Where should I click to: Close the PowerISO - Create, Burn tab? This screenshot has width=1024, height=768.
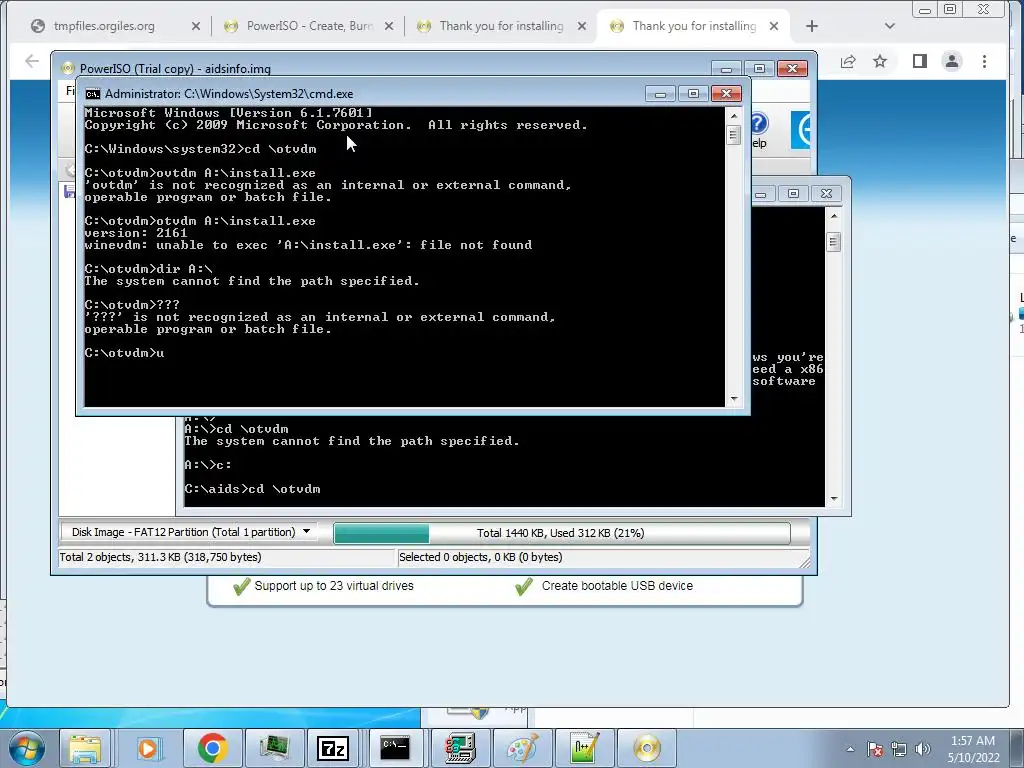(x=389, y=26)
